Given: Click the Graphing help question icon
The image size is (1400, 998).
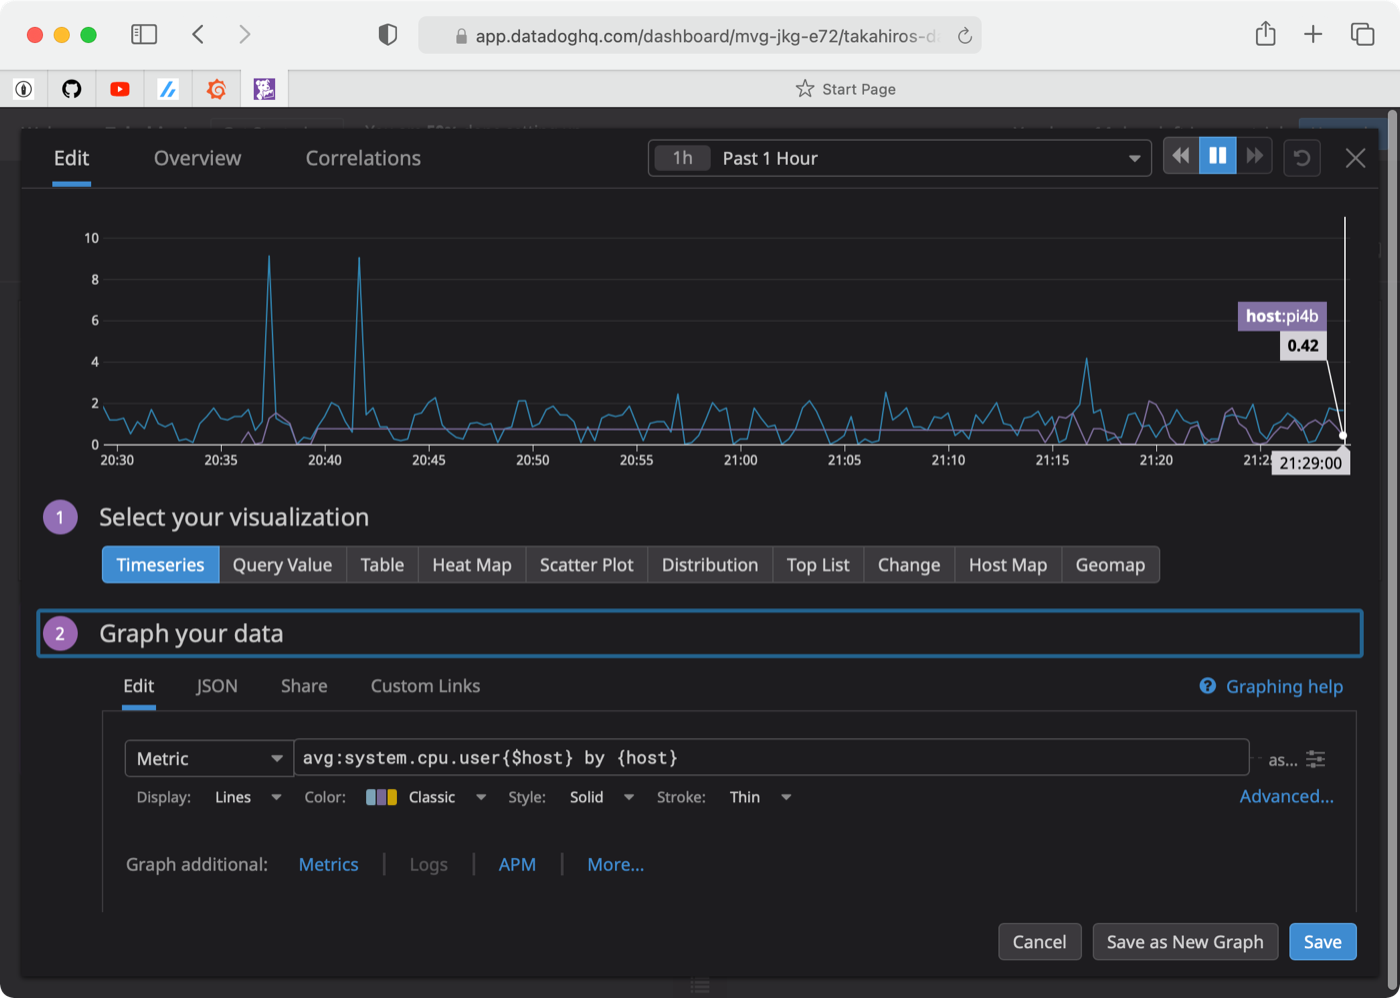Looking at the screenshot, I should tap(1208, 686).
